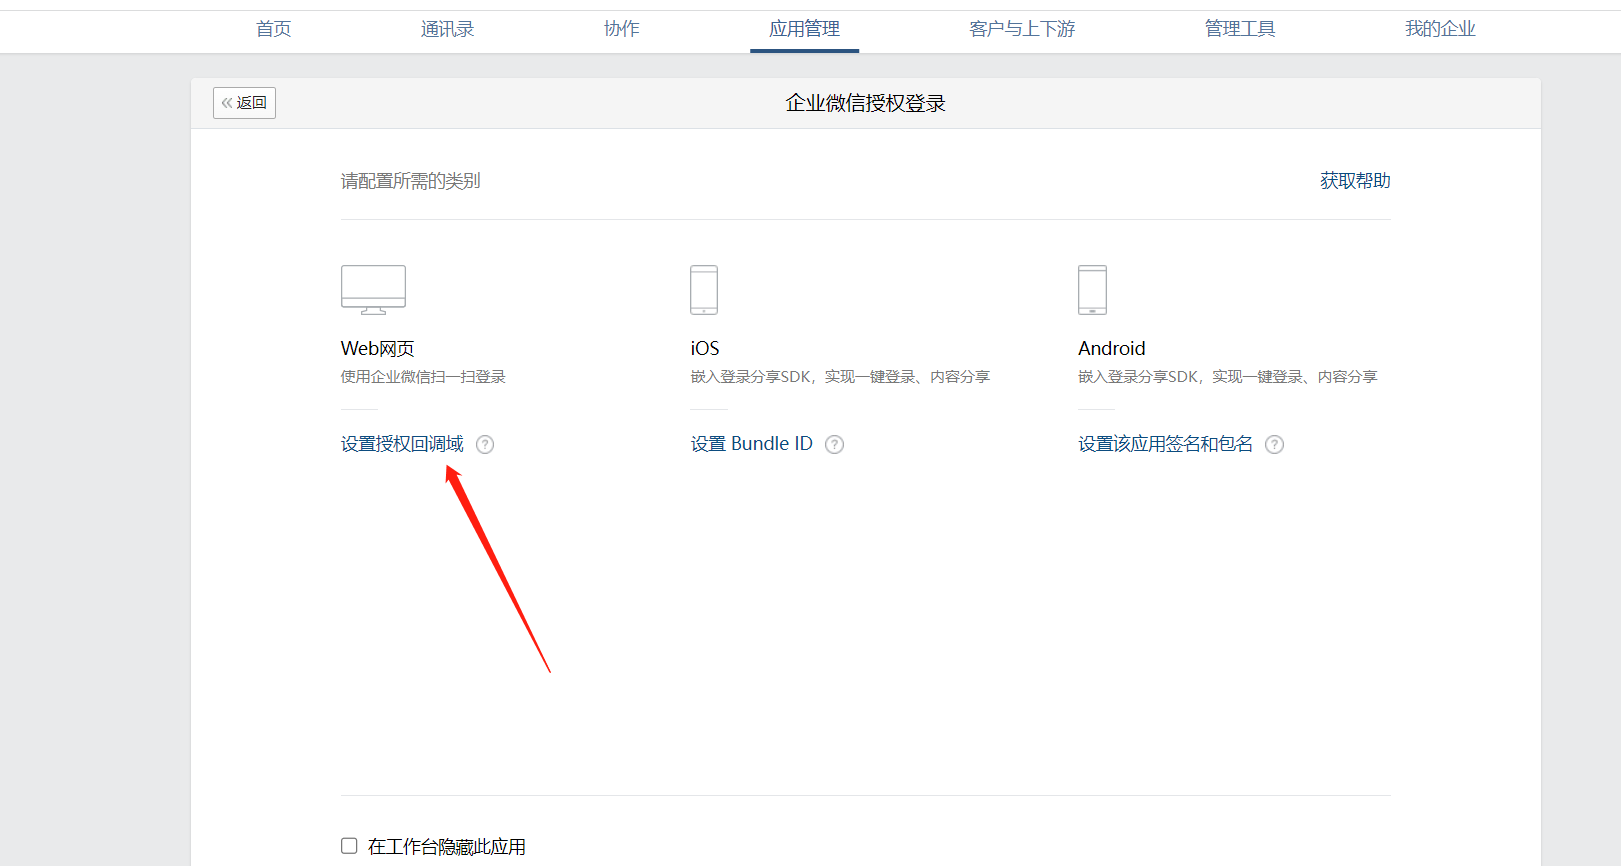1621x866 pixels.
Task: Click the iOS heading text
Action: (x=704, y=348)
